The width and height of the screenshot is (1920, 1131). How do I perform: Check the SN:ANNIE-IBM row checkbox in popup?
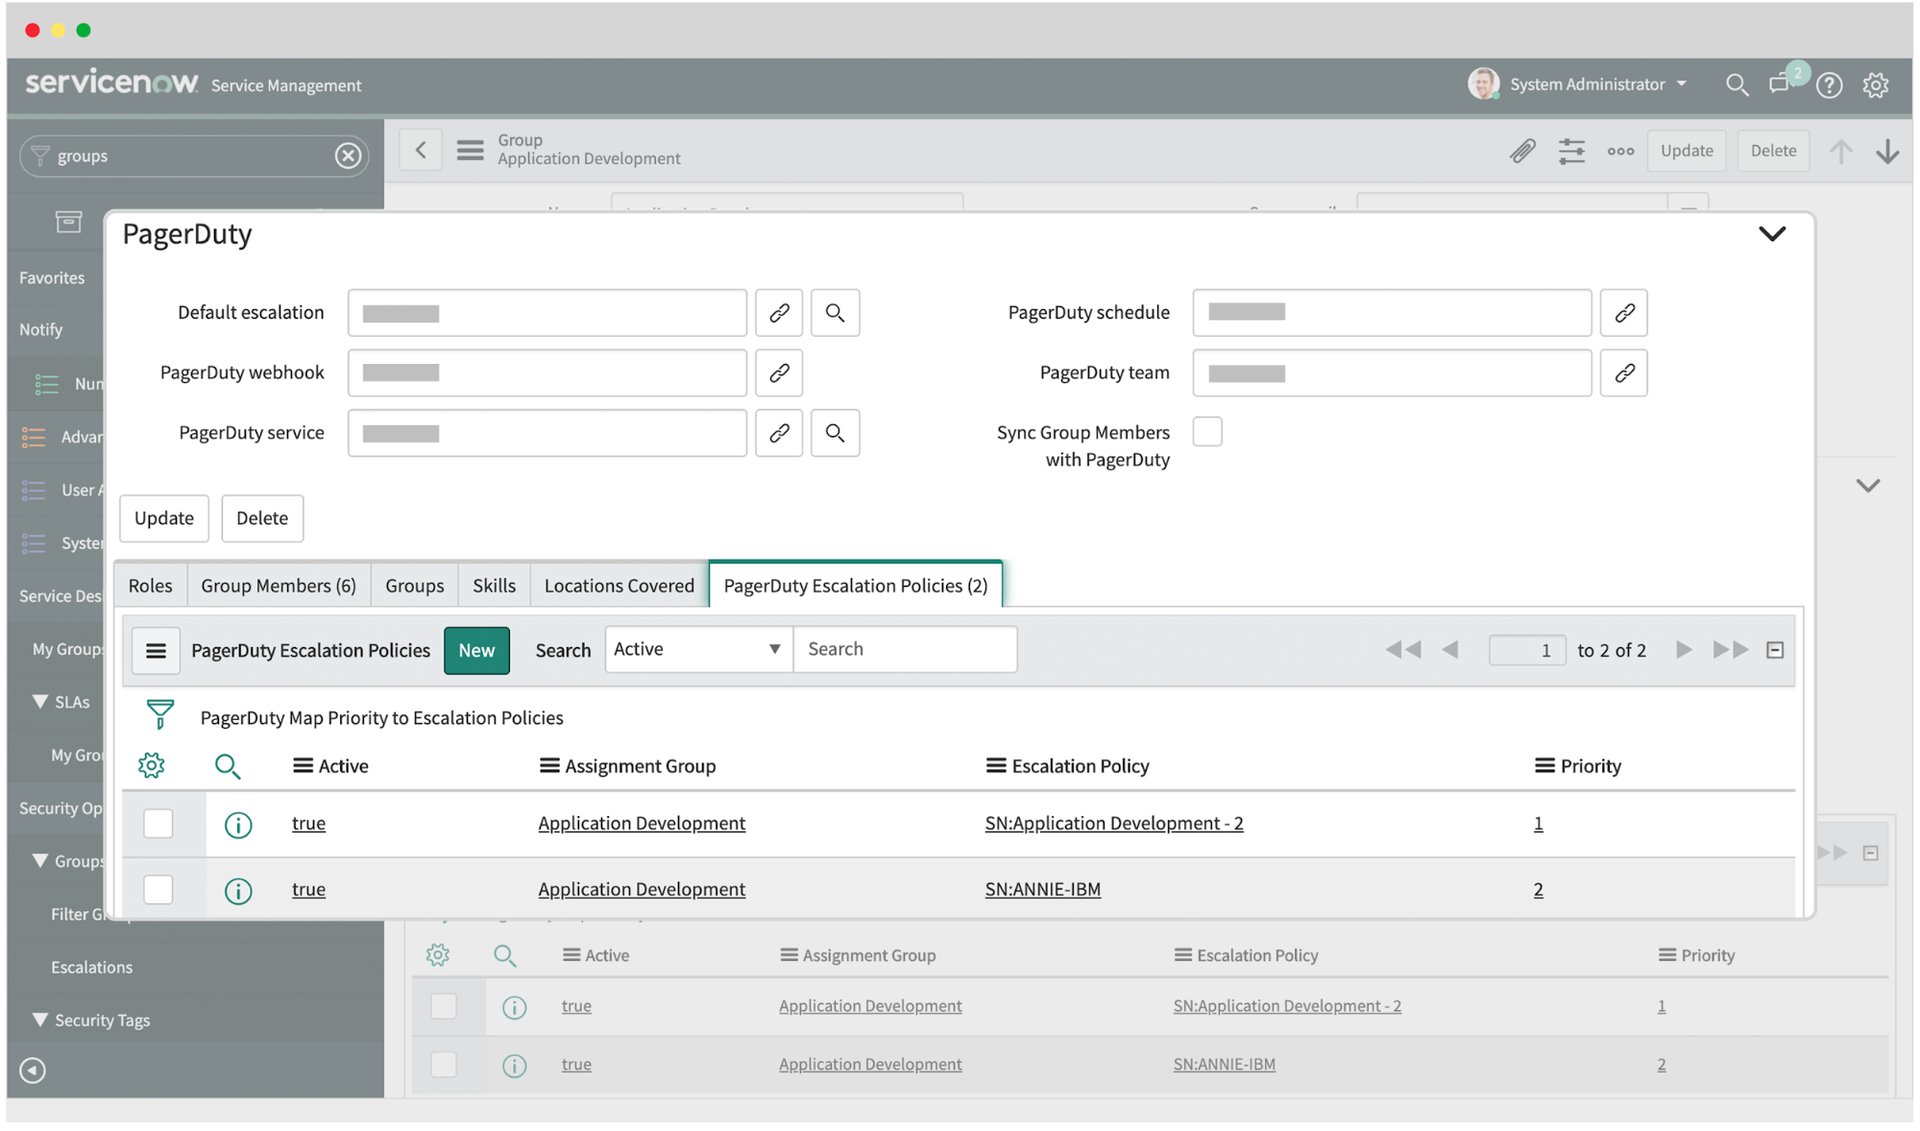click(x=158, y=890)
